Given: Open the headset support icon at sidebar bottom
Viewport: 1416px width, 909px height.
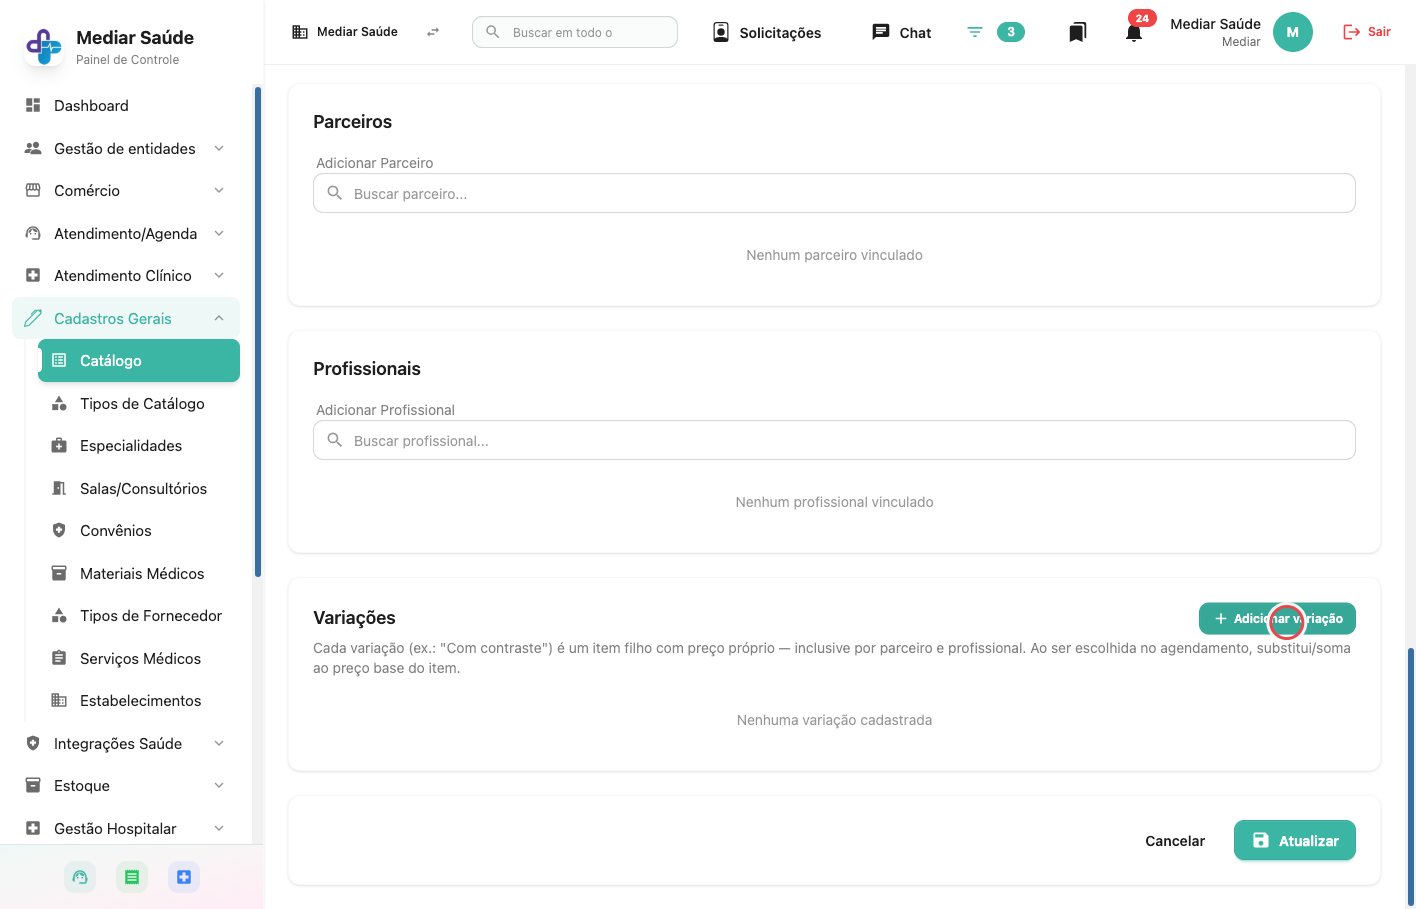Looking at the screenshot, I should click(80, 877).
